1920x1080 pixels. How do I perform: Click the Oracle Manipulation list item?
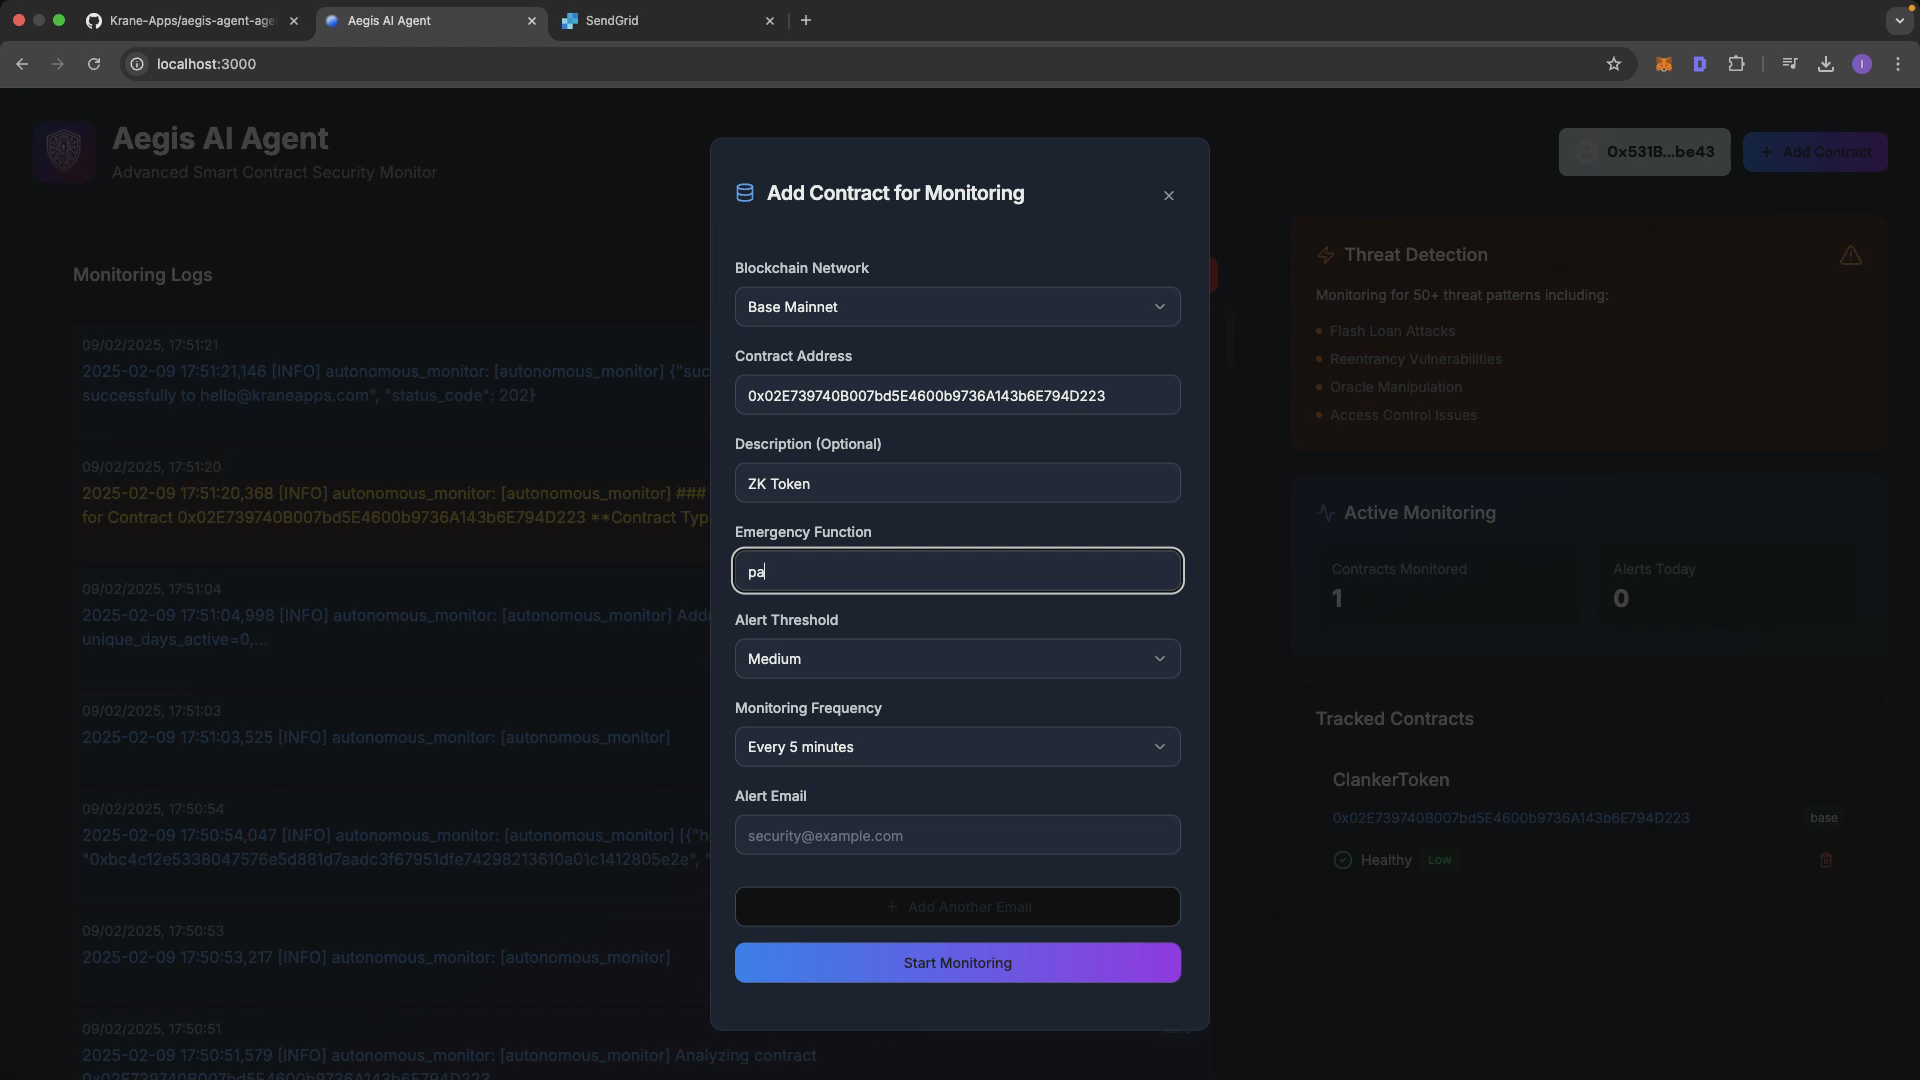1395,387
